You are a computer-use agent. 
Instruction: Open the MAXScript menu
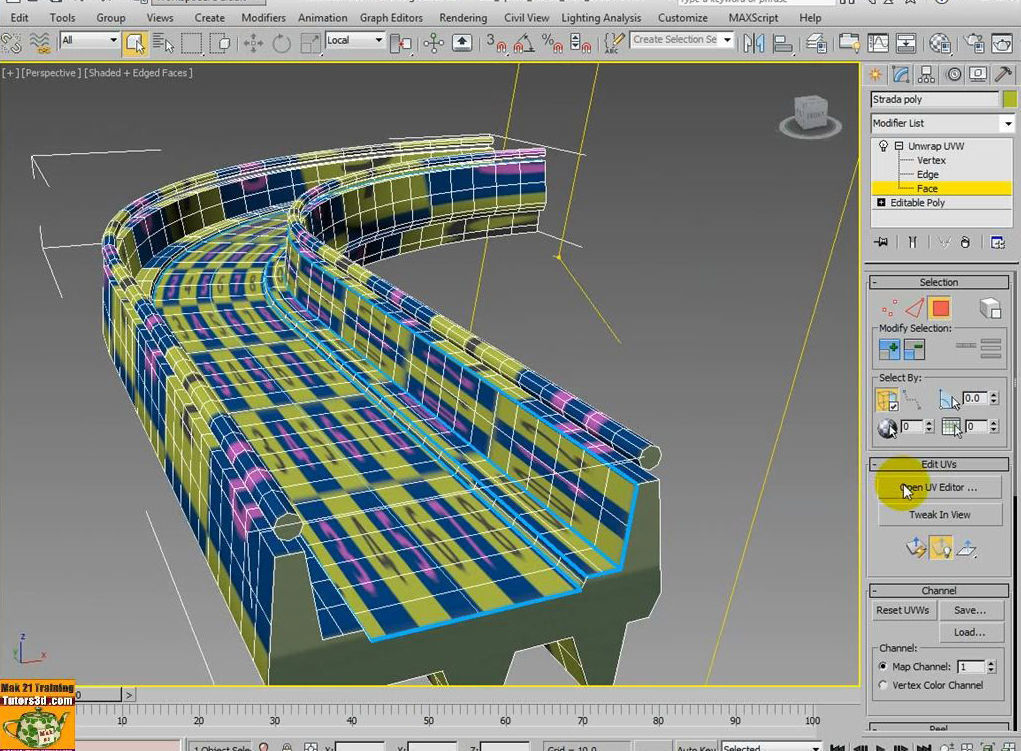(753, 18)
